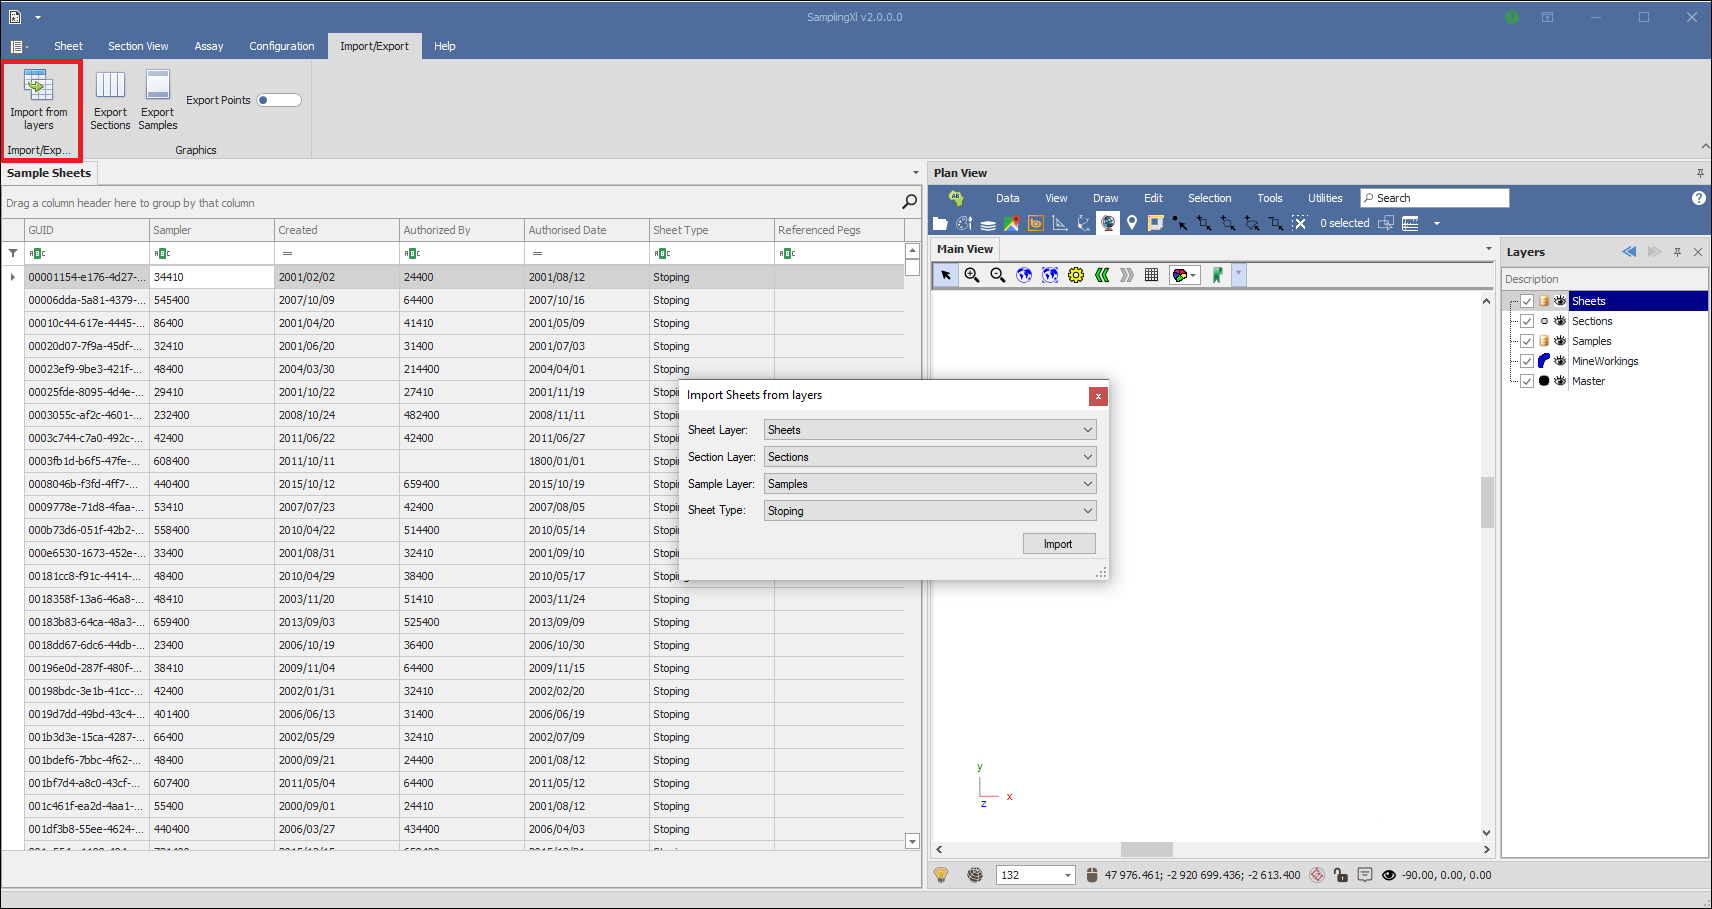Open the Selection menu in Plan View

(x=1209, y=198)
